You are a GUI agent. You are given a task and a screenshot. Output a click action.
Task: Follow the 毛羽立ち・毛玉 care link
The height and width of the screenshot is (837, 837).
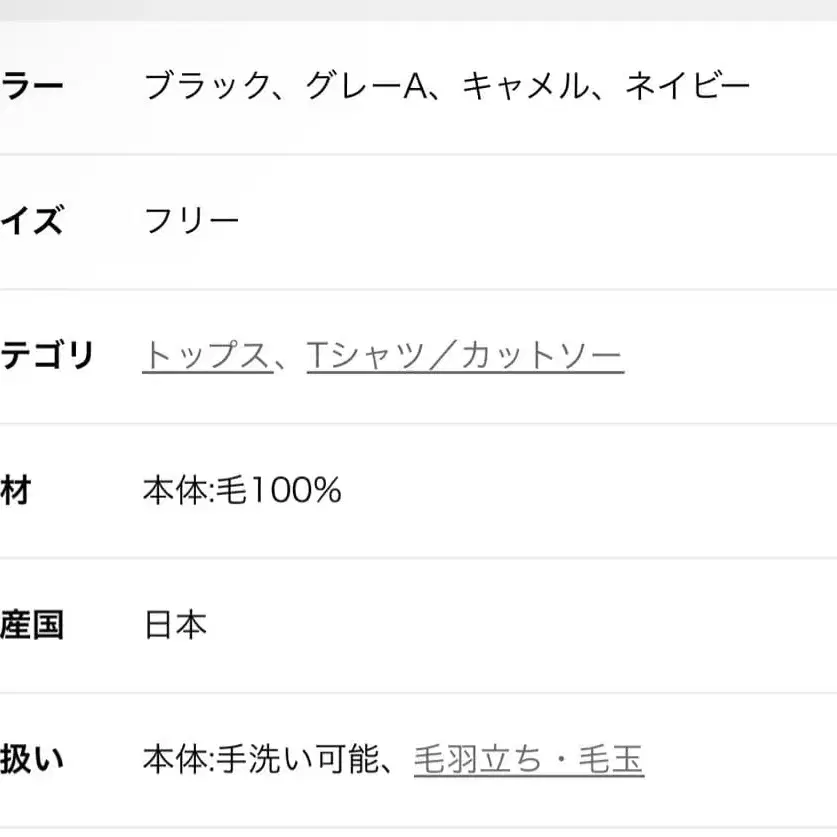click(x=528, y=761)
